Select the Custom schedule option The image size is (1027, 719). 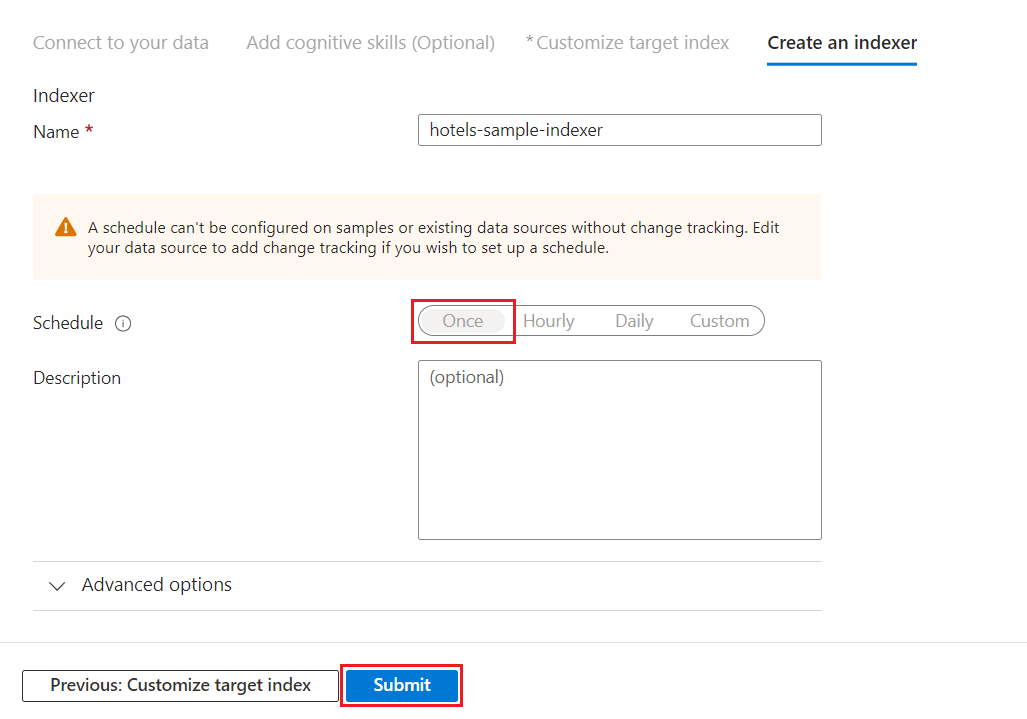(x=719, y=321)
